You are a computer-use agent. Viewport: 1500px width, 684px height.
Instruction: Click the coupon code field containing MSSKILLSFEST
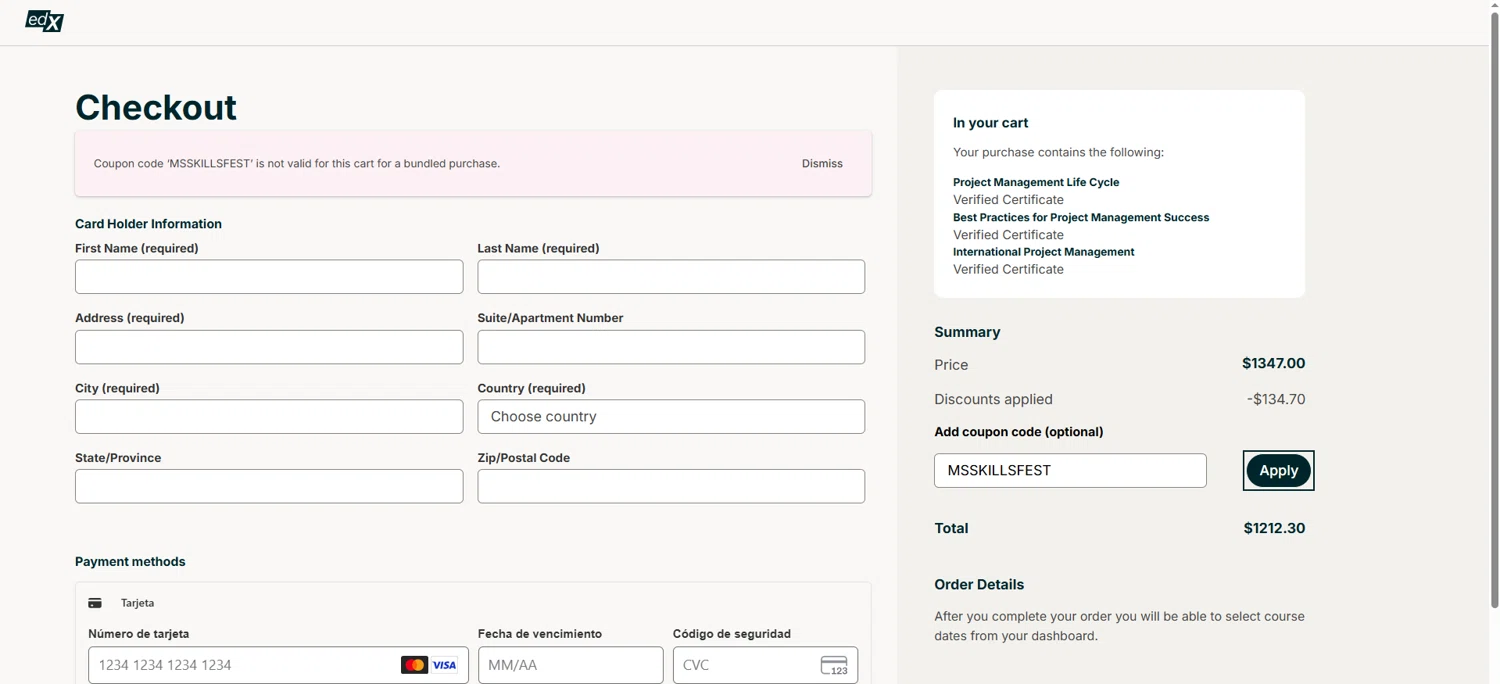click(1070, 471)
